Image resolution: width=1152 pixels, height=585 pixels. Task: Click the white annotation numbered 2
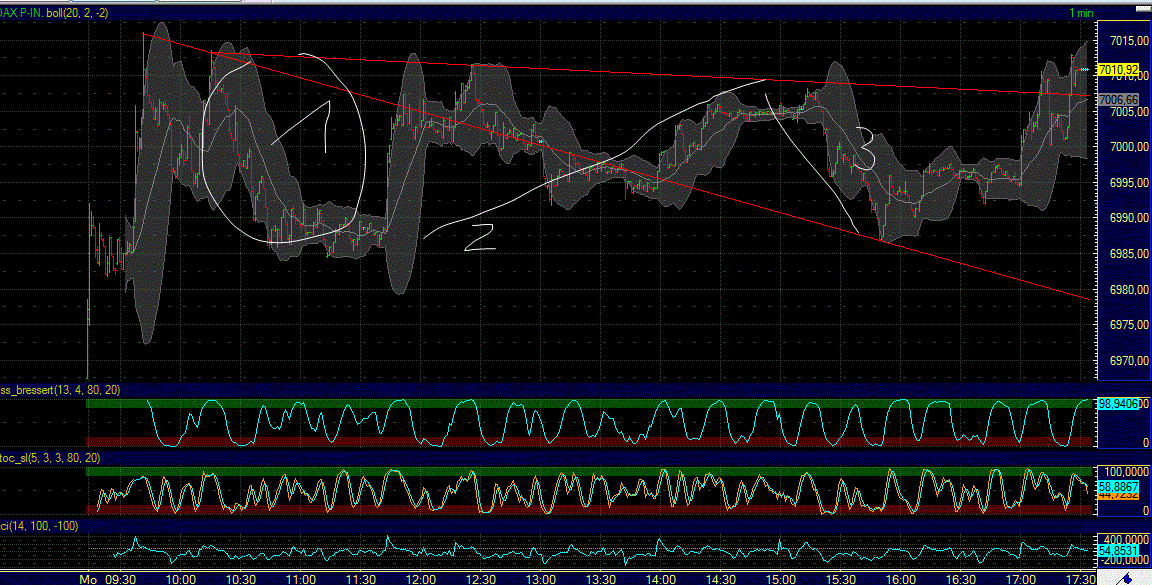pyautogui.click(x=479, y=236)
